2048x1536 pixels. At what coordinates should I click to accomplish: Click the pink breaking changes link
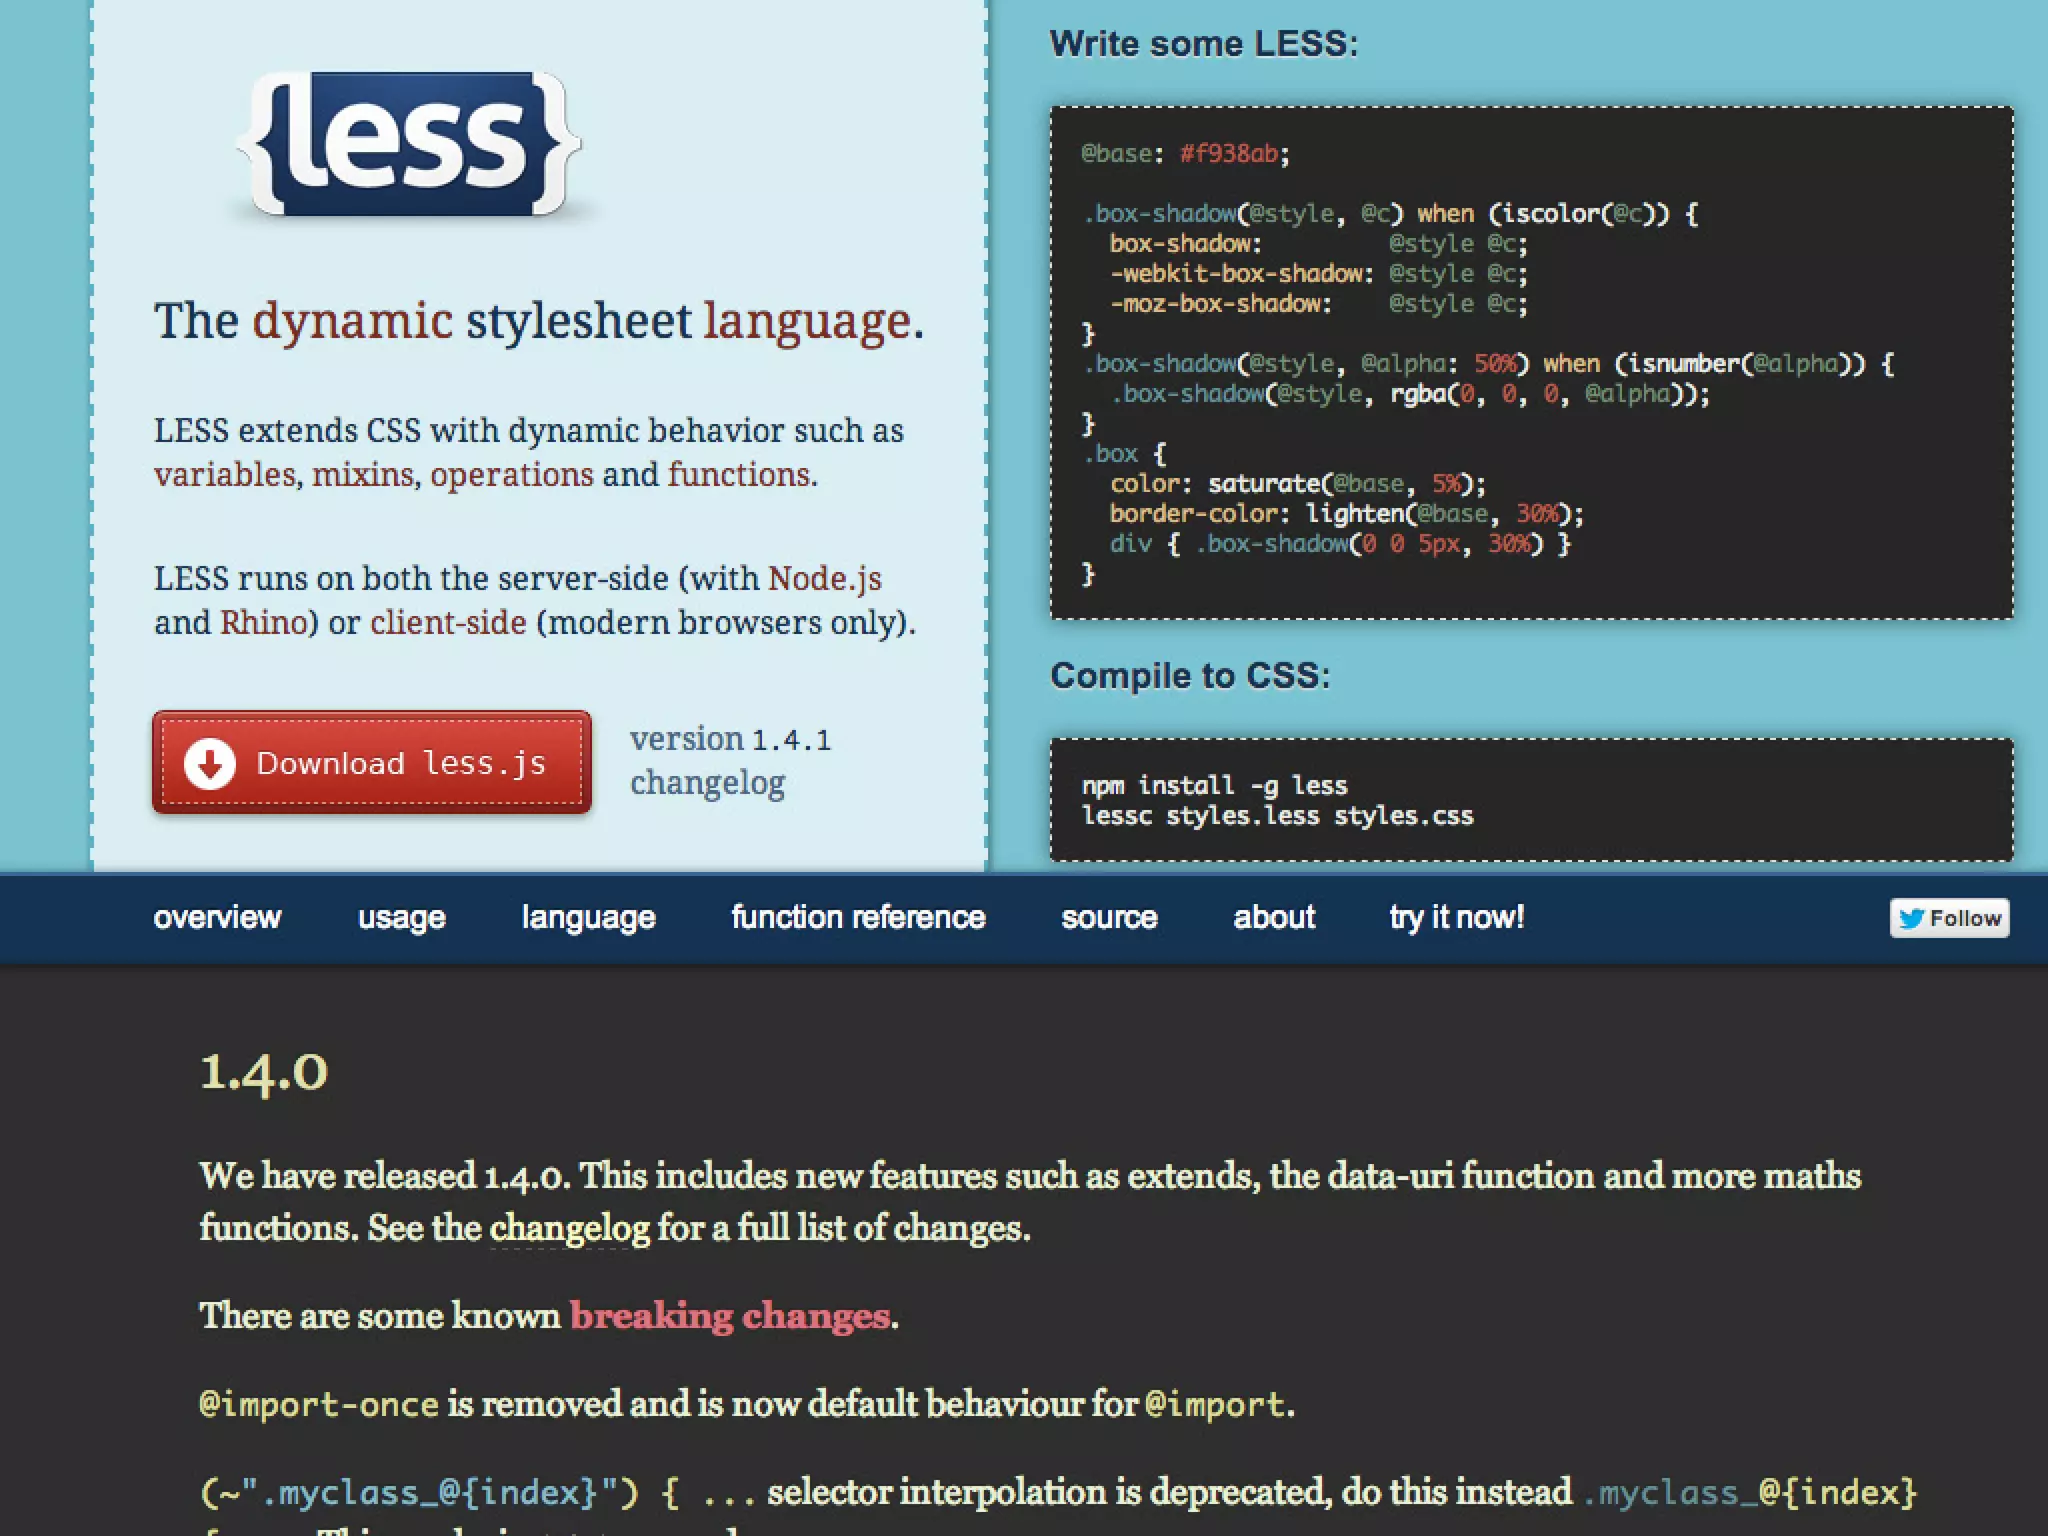[729, 1316]
